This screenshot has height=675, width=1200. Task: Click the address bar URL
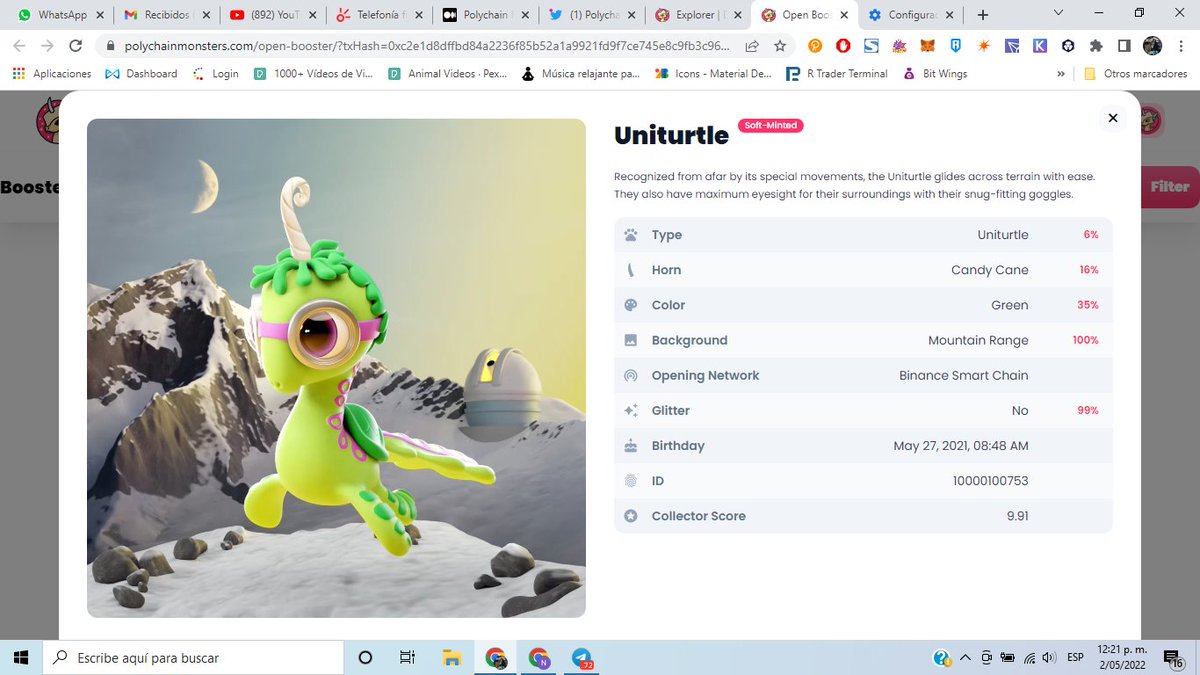tap(427, 46)
